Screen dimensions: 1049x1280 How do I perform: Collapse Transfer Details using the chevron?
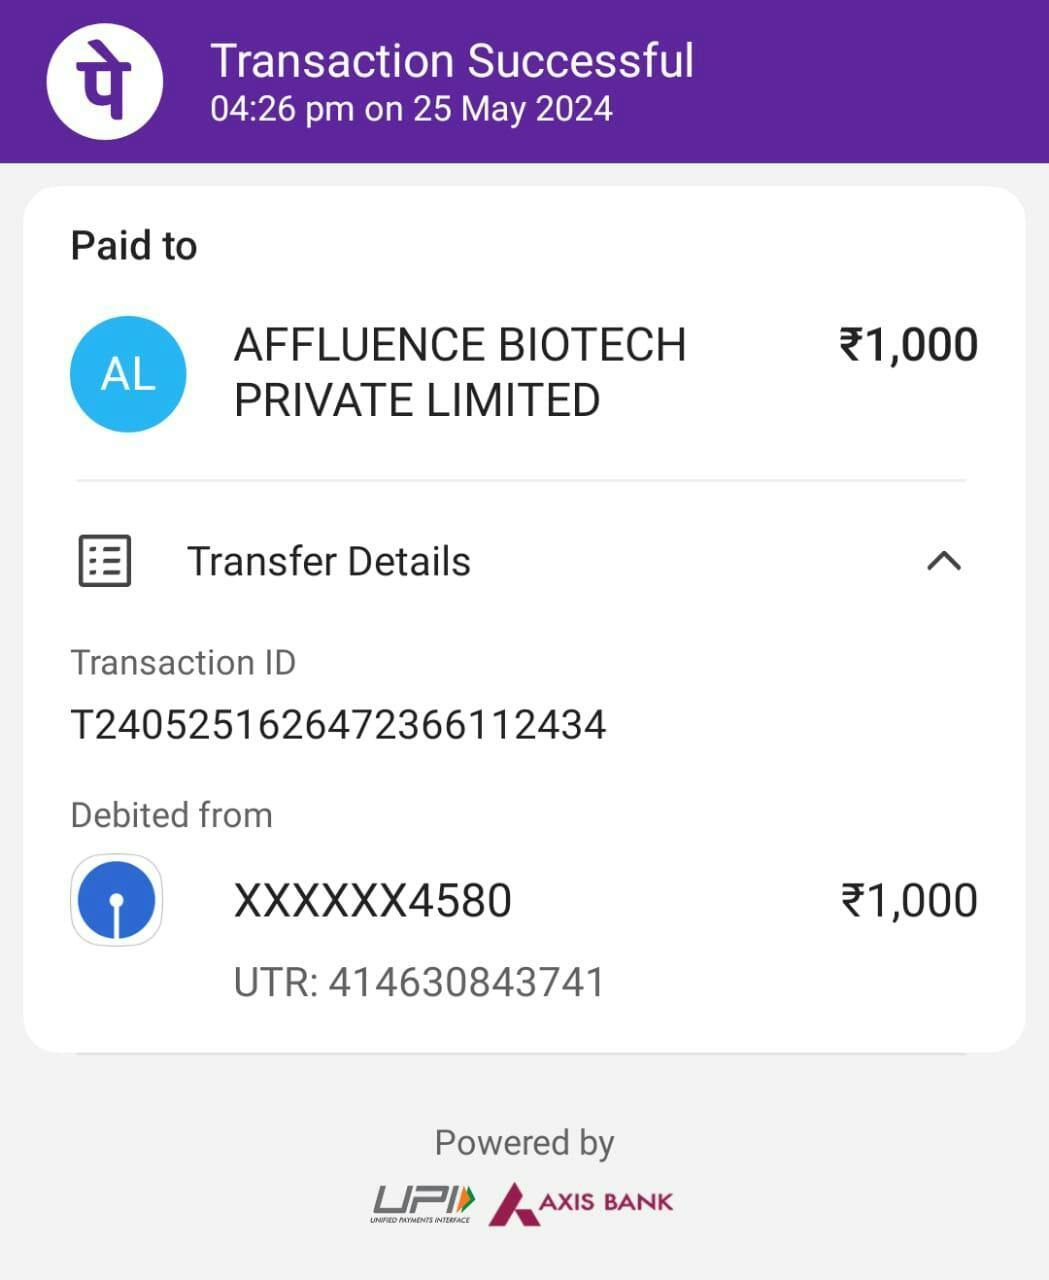(944, 561)
